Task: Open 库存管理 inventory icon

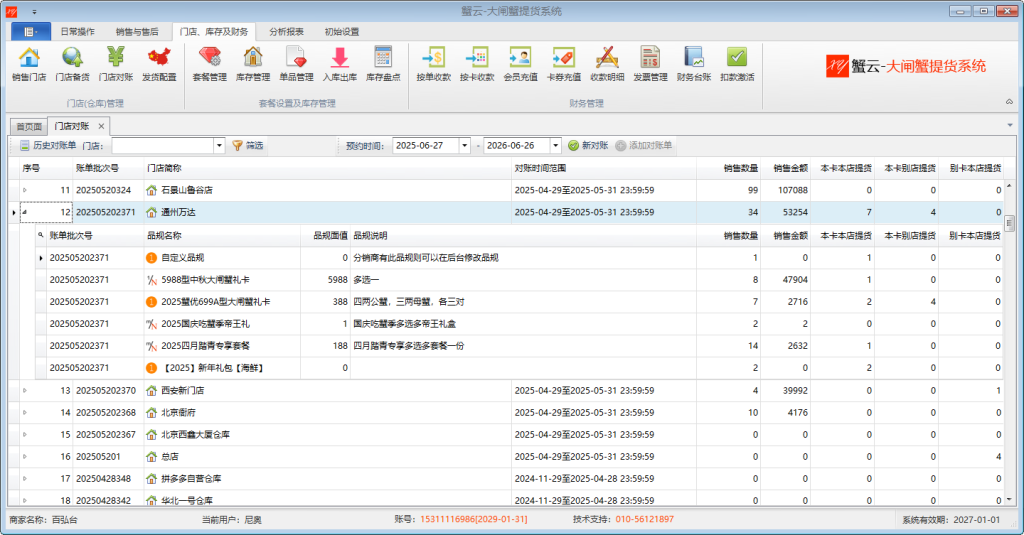Action: click(x=253, y=64)
